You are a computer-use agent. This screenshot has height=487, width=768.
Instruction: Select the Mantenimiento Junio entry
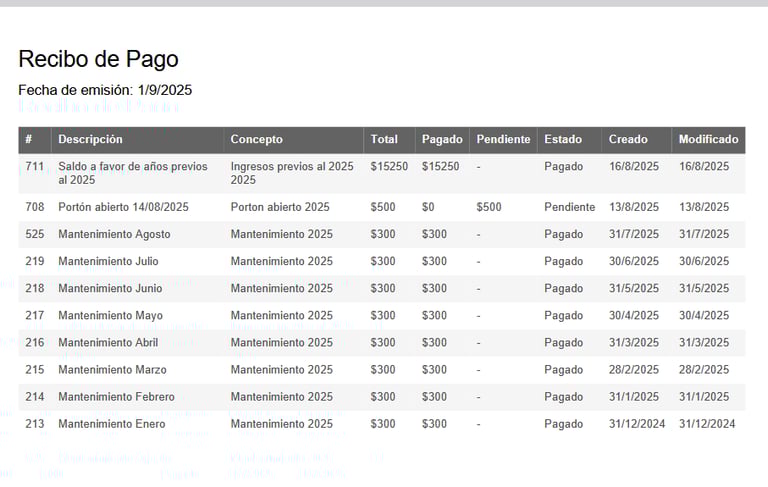point(110,288)
